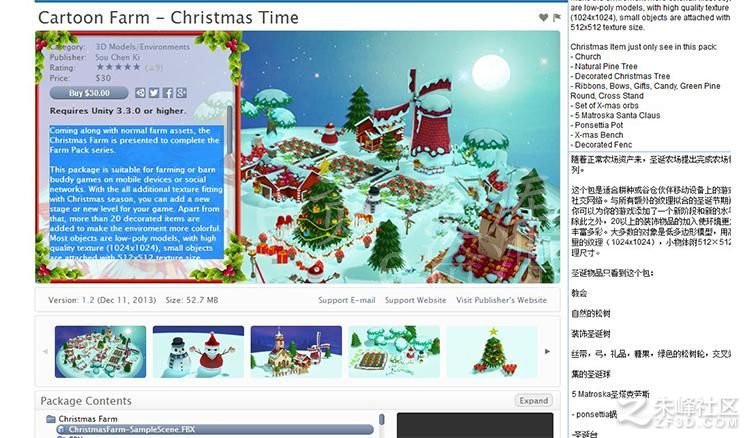Click the ChristmasFarm-SampleScene.FBX file icon
This screenshot has height=438, width=750.
62,429
